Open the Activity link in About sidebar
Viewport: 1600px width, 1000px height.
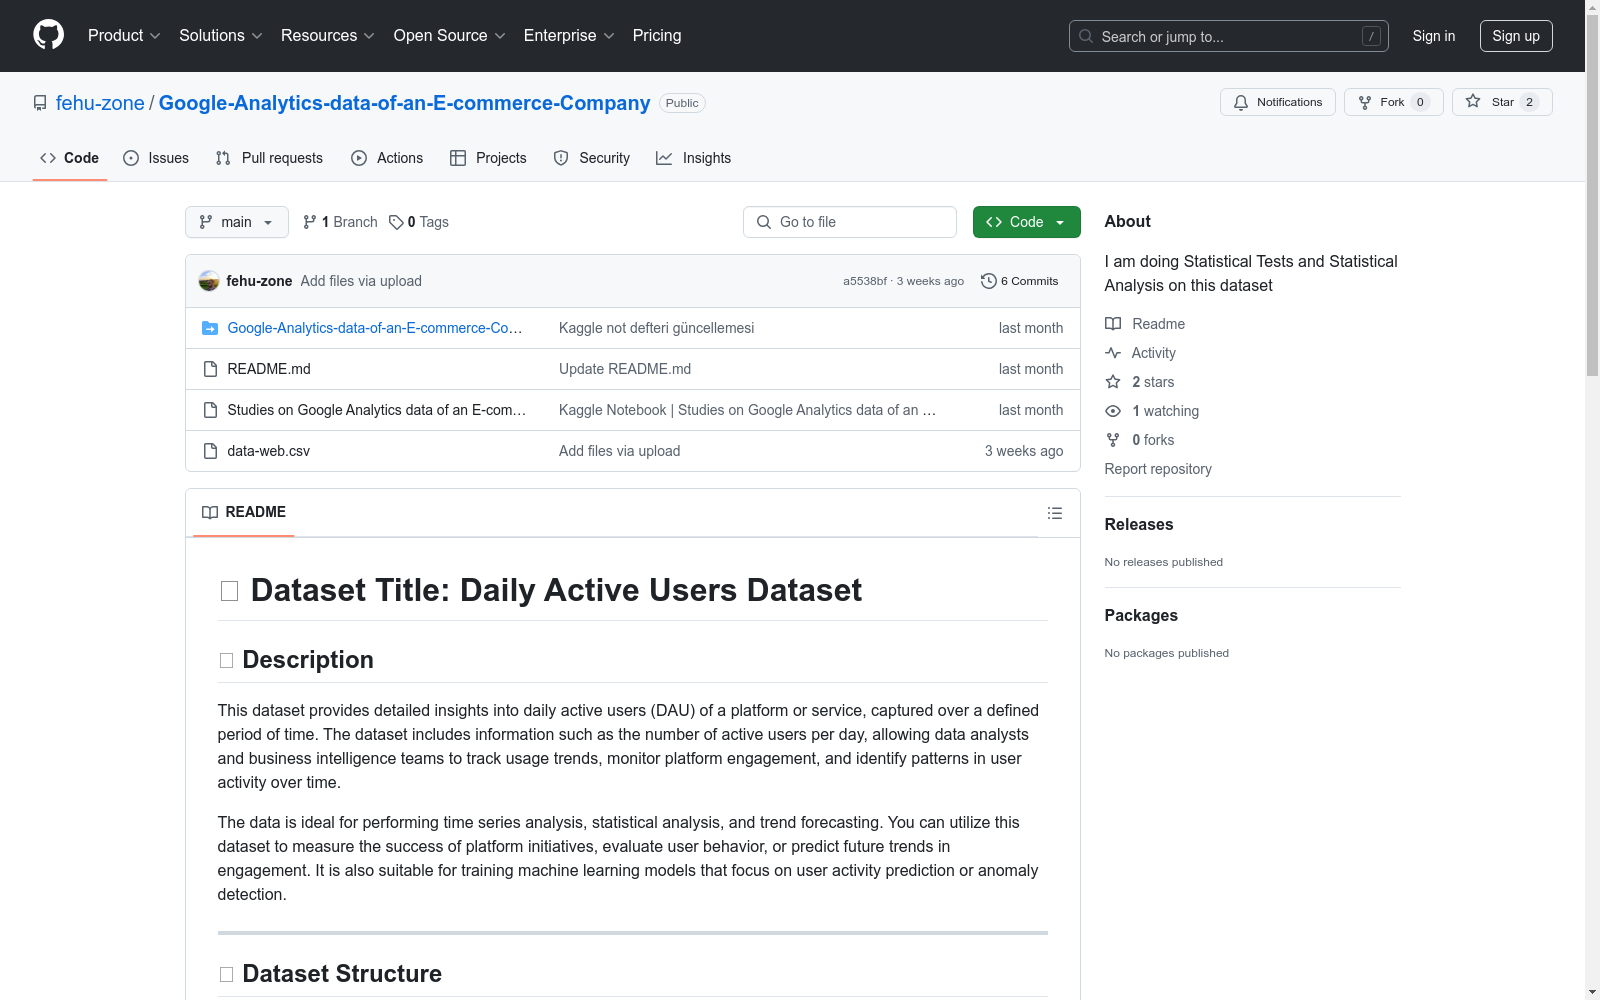click(1141, 353)
